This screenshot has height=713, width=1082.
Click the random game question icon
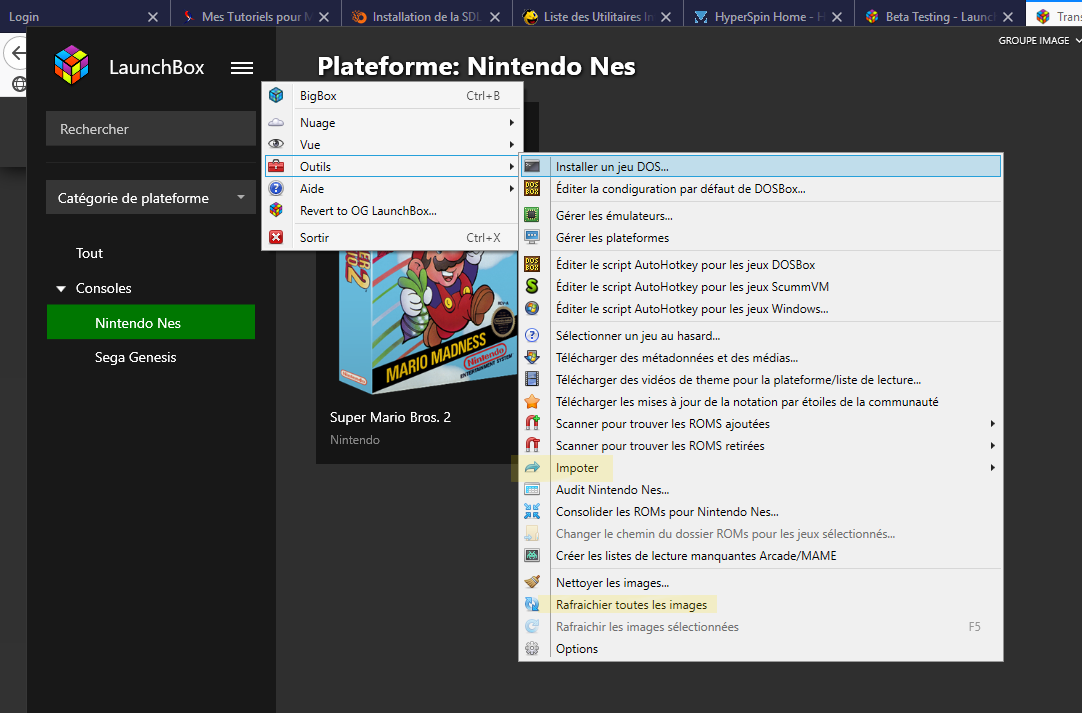point(532,335)
